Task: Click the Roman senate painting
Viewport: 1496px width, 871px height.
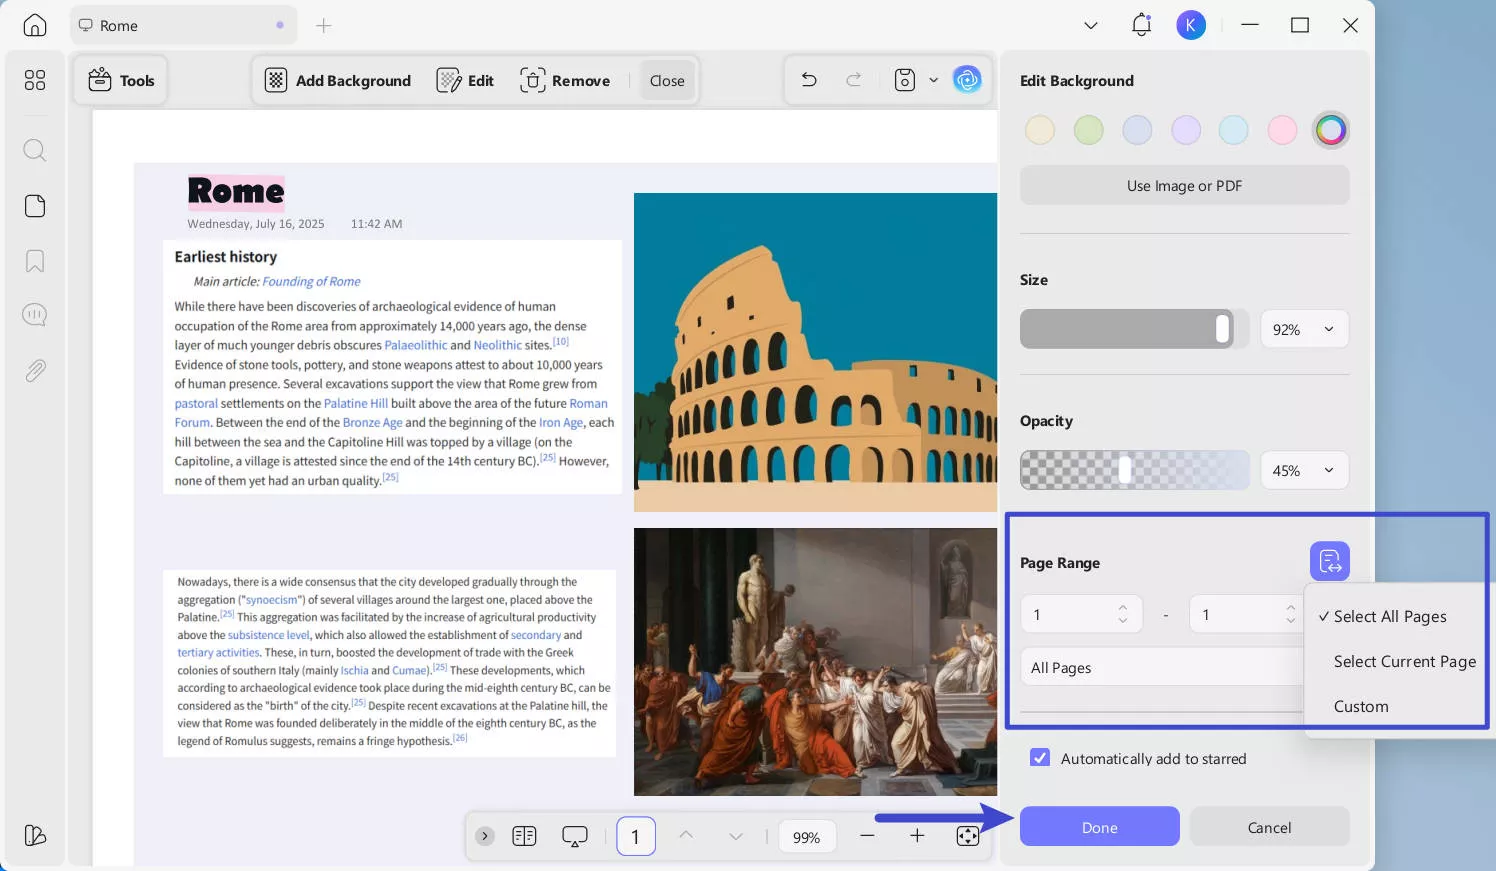Action: [815, 662]
